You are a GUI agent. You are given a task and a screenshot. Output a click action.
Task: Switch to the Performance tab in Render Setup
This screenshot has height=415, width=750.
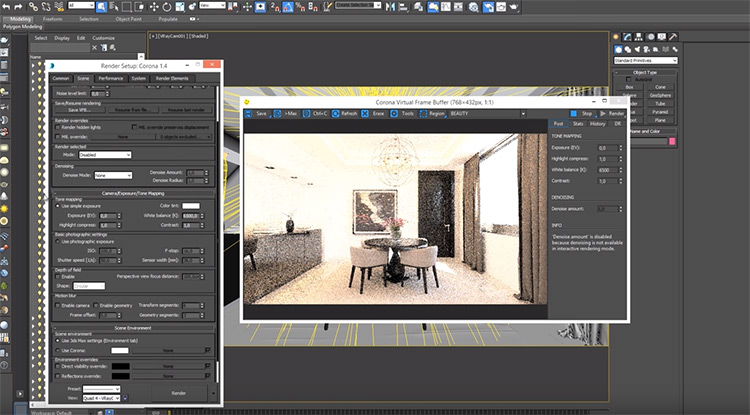[x=111, y=77]
